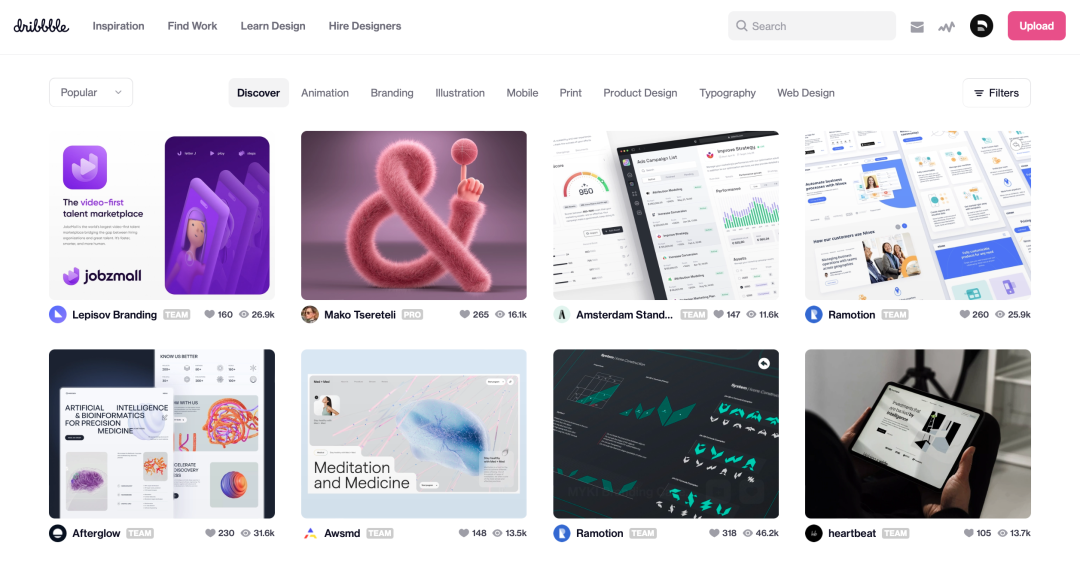
Task: Click the Dribbble logo
Action: click(x=41, y=25)
